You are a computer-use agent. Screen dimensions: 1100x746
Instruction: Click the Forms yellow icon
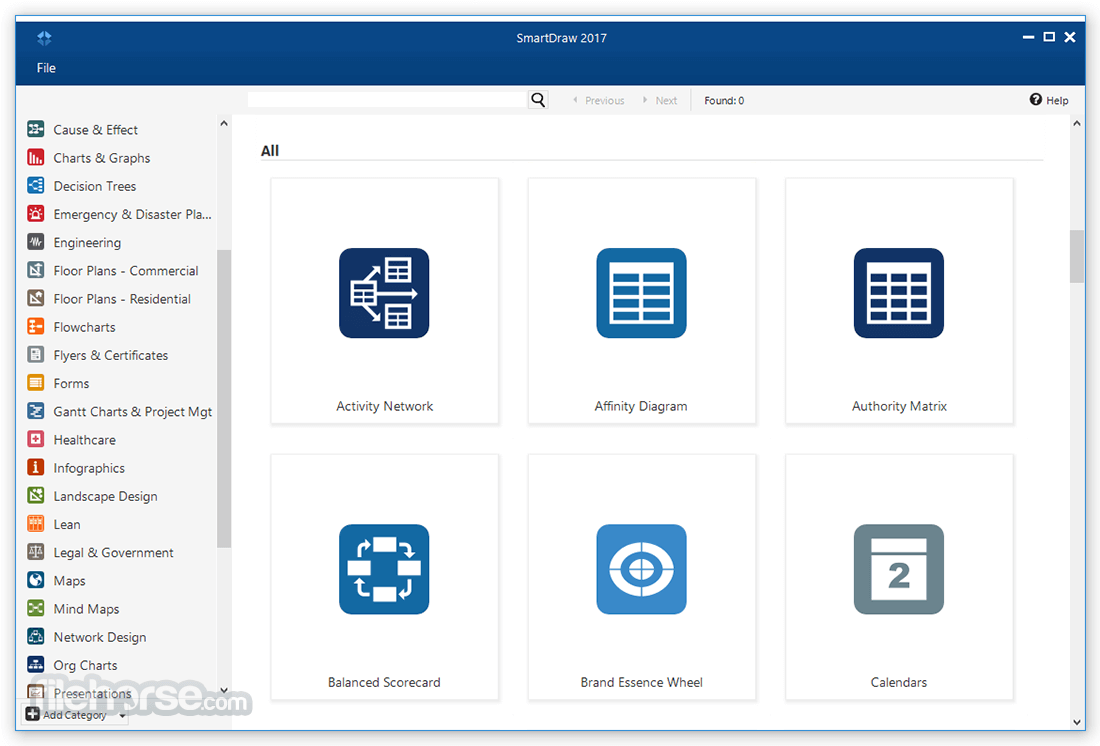[x=36, y=382]
